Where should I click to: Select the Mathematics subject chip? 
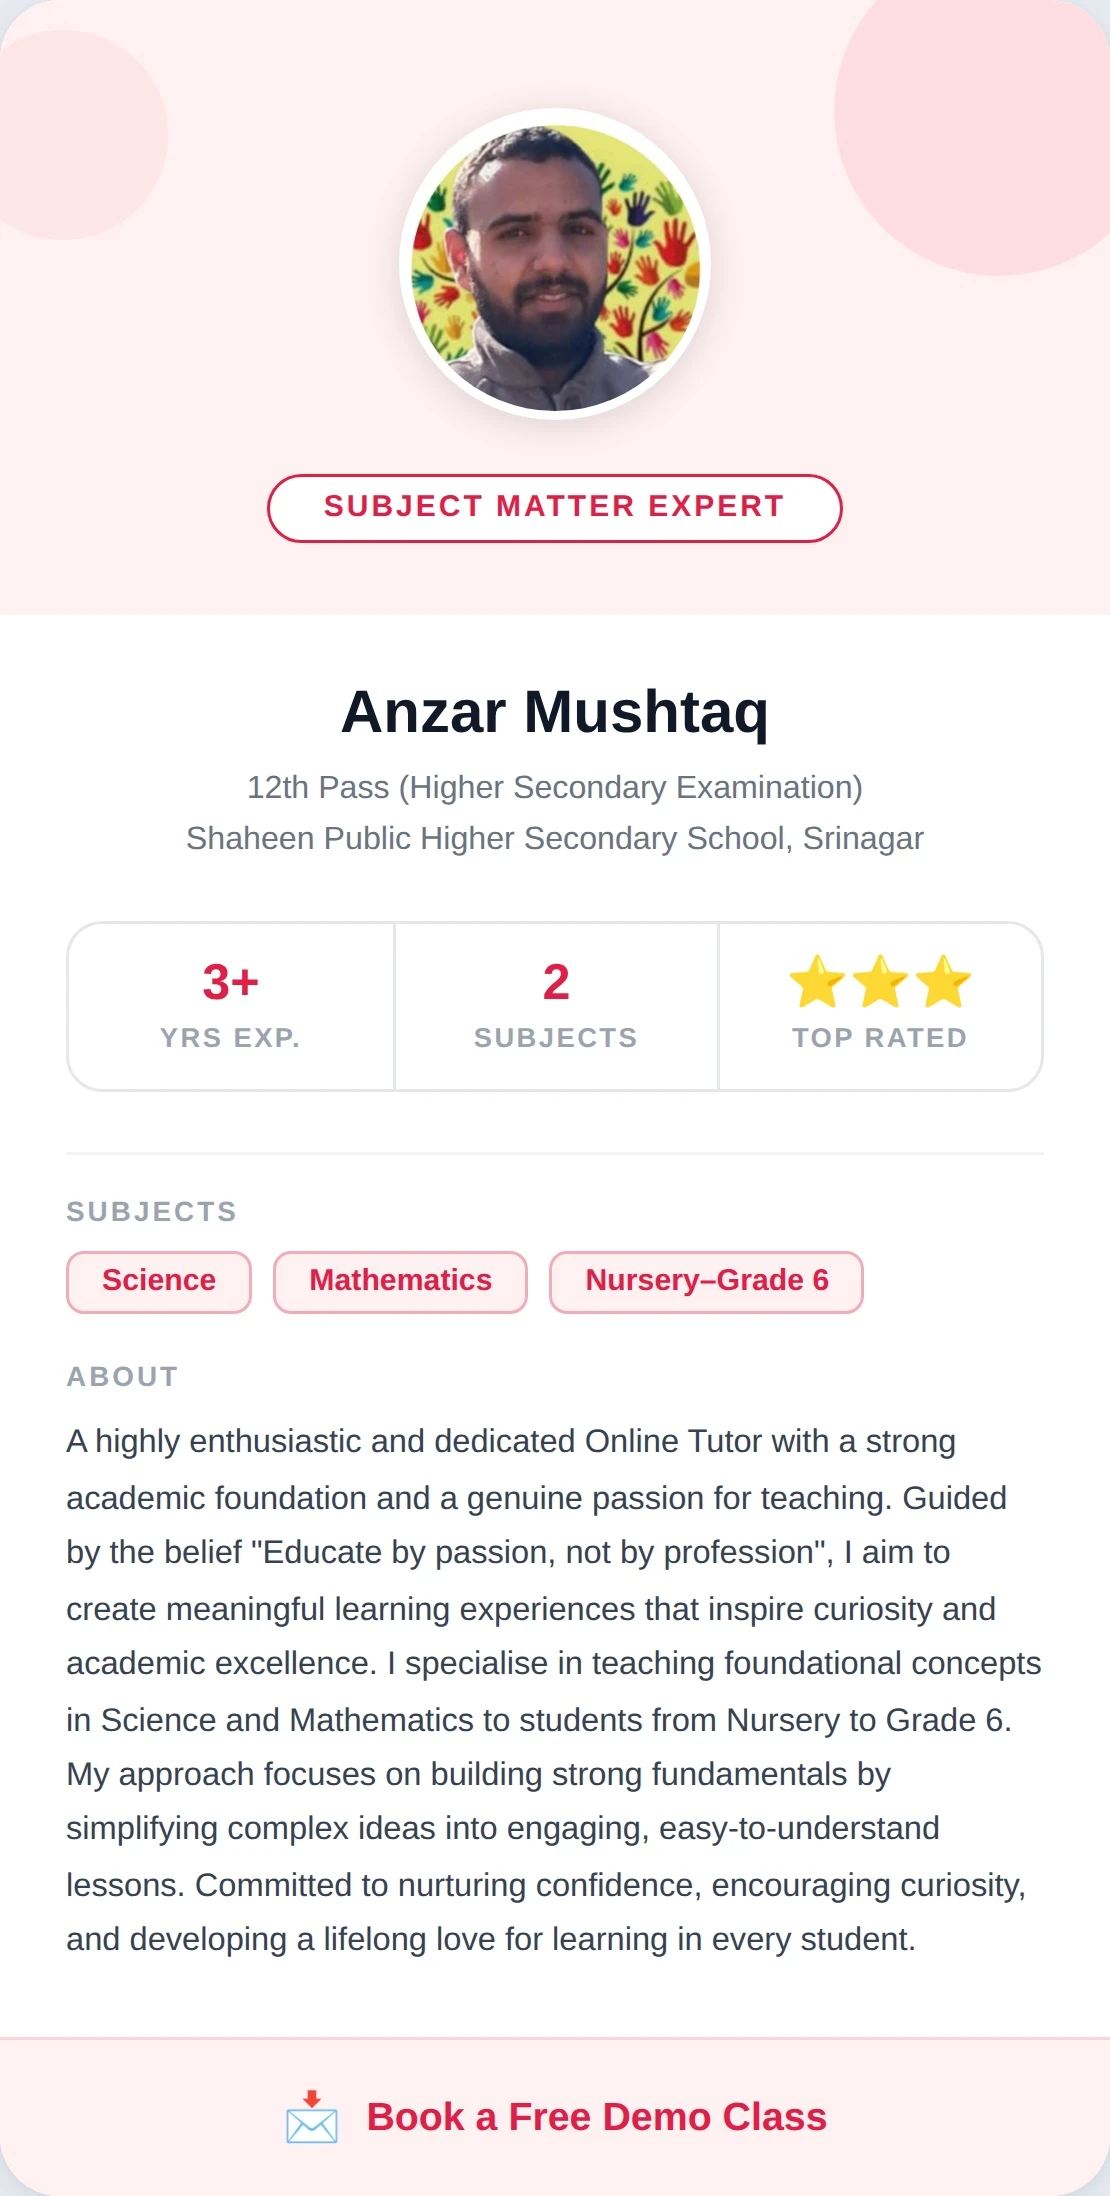[399, 1281]
